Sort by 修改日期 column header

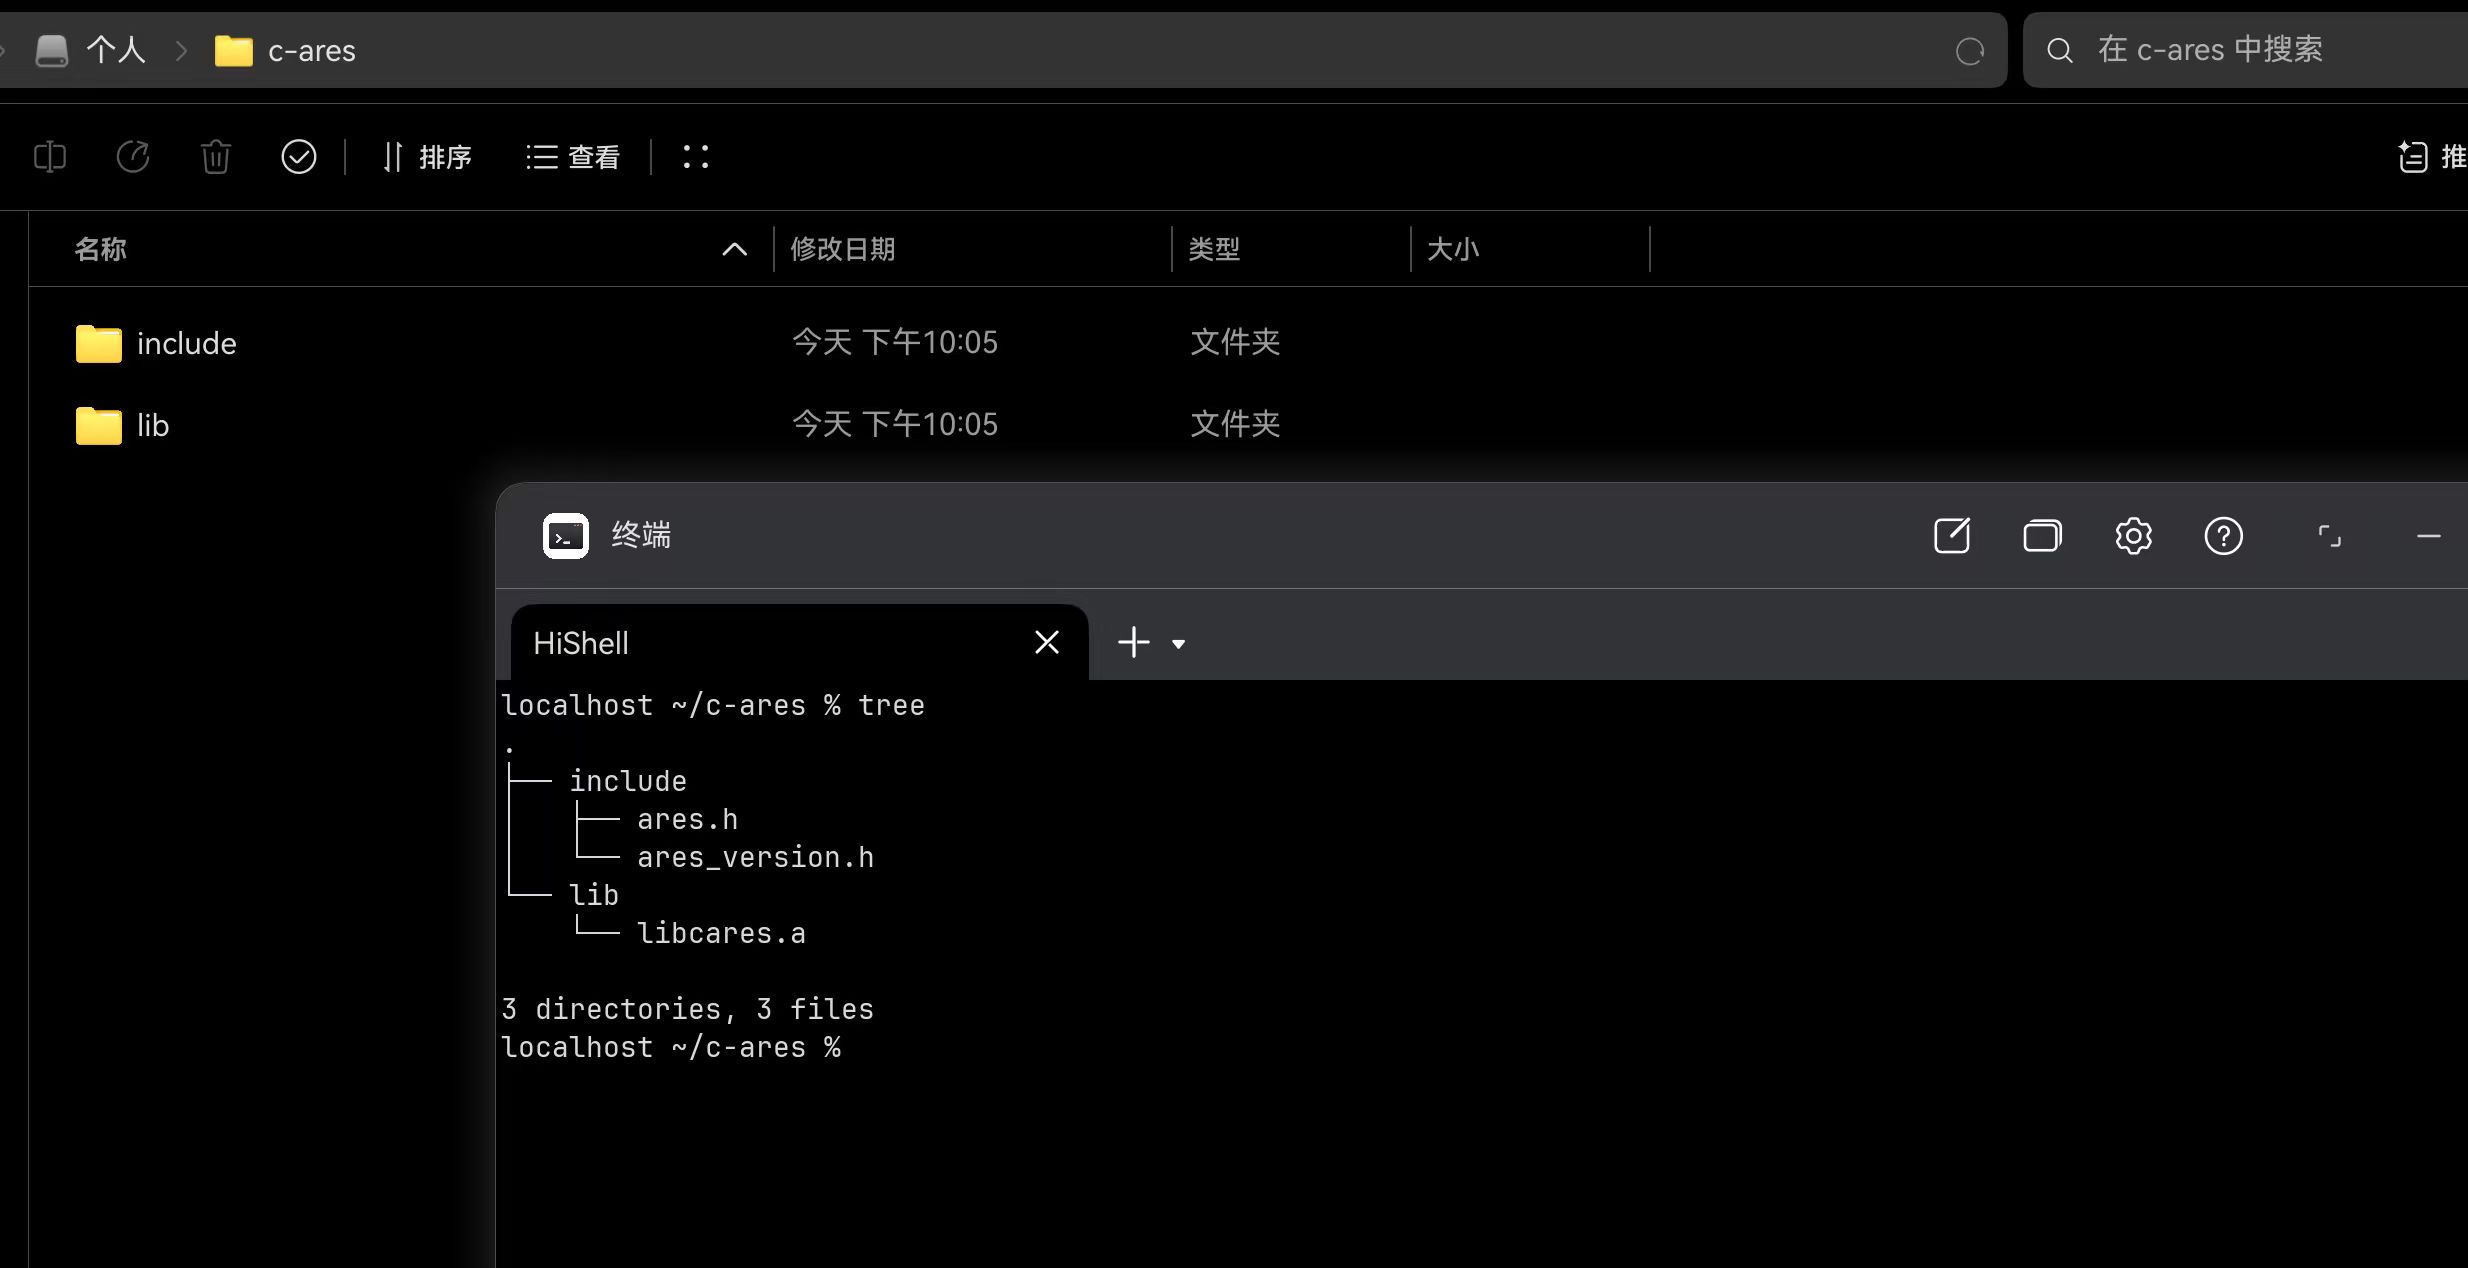click(842, 249)
